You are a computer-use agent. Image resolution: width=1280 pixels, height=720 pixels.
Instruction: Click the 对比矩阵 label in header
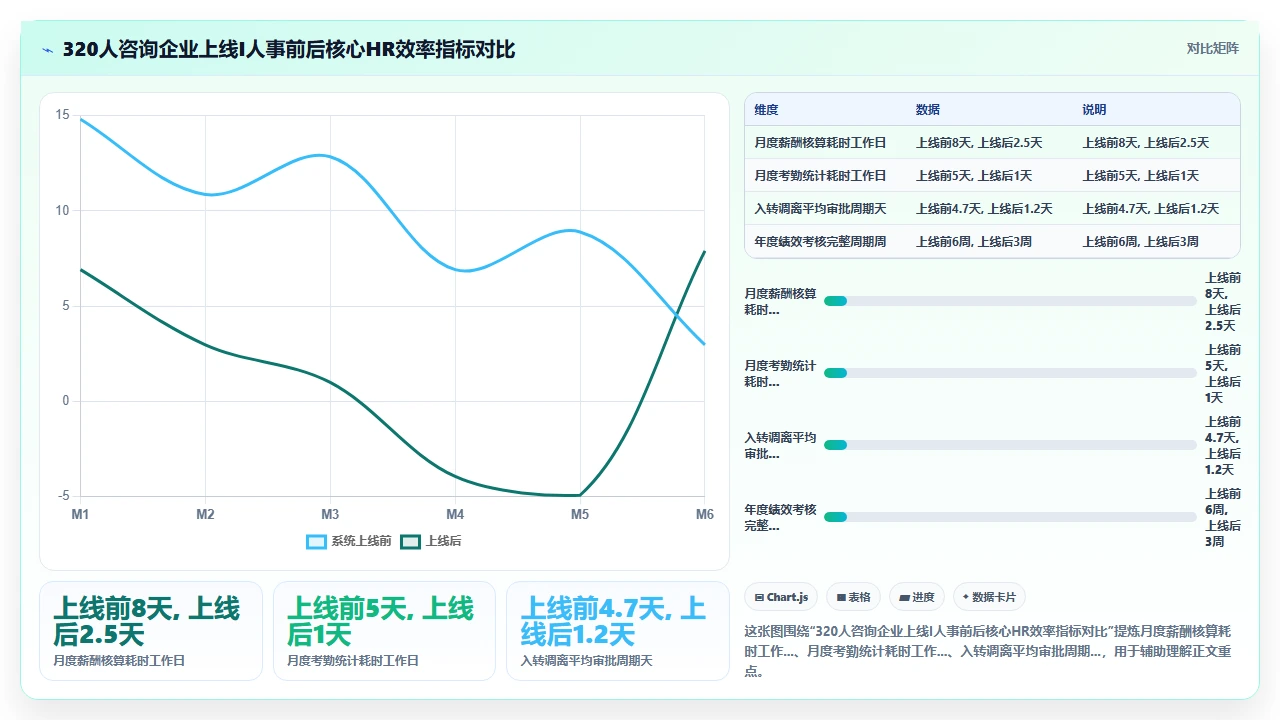tap(1212, 48)
